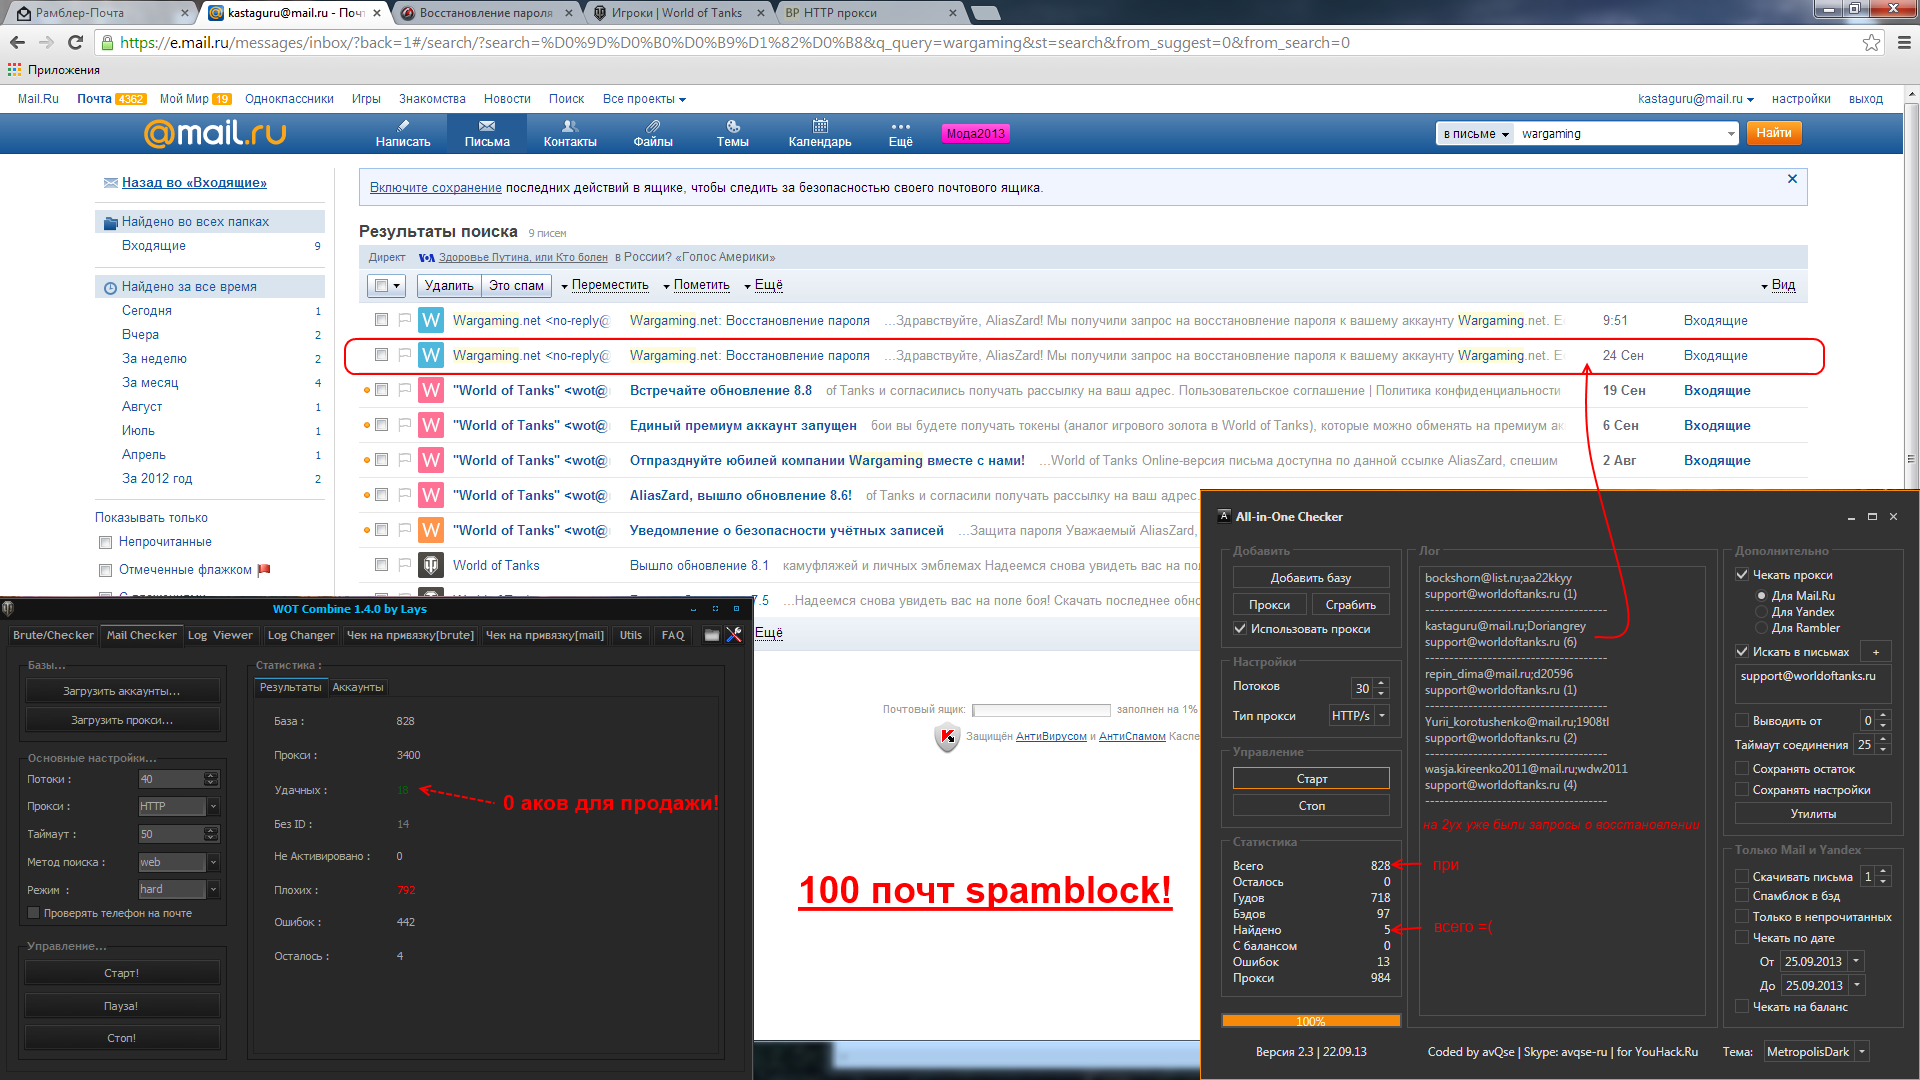1920x1080 pixels.
Task: Click flag icon on 24 Сен Wargaming email
Action: pyautogui.click(x=404, y=355)
